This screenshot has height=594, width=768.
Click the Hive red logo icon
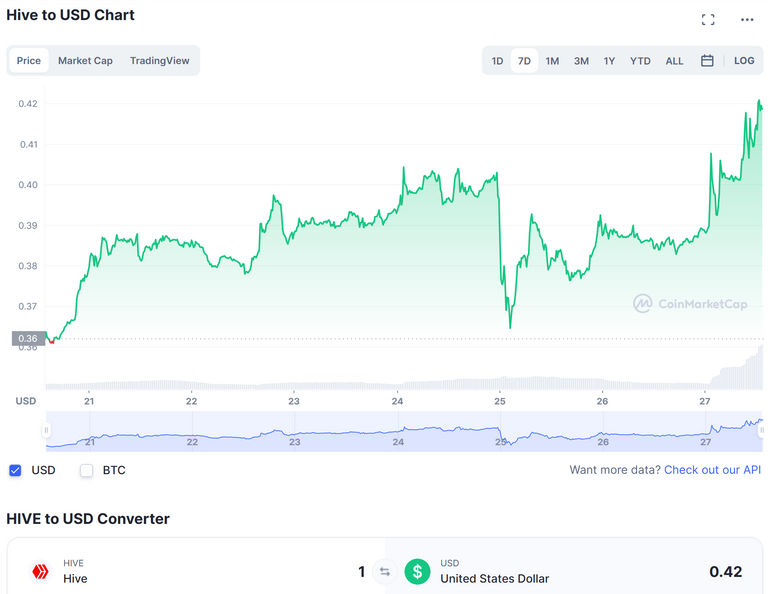click(x=40, y=571)
